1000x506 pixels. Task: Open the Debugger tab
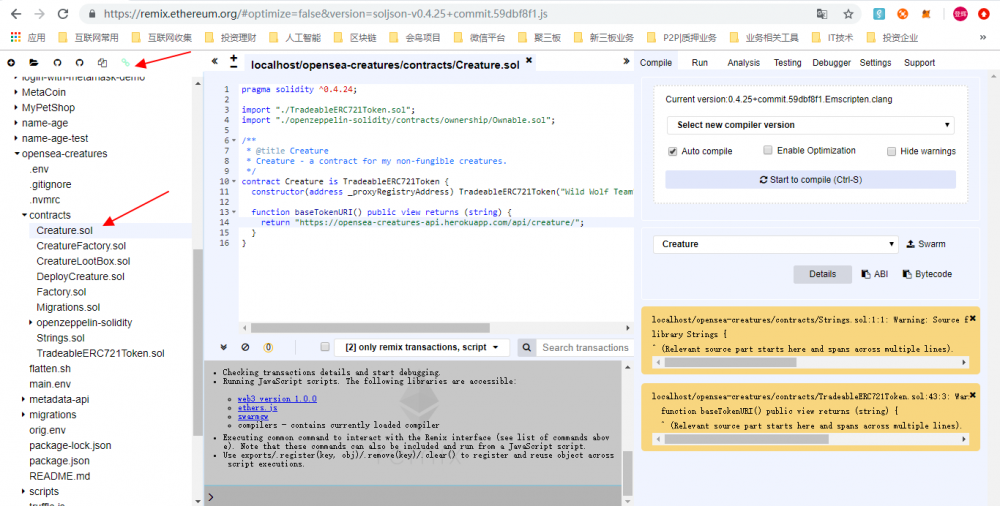click(831, 62)
